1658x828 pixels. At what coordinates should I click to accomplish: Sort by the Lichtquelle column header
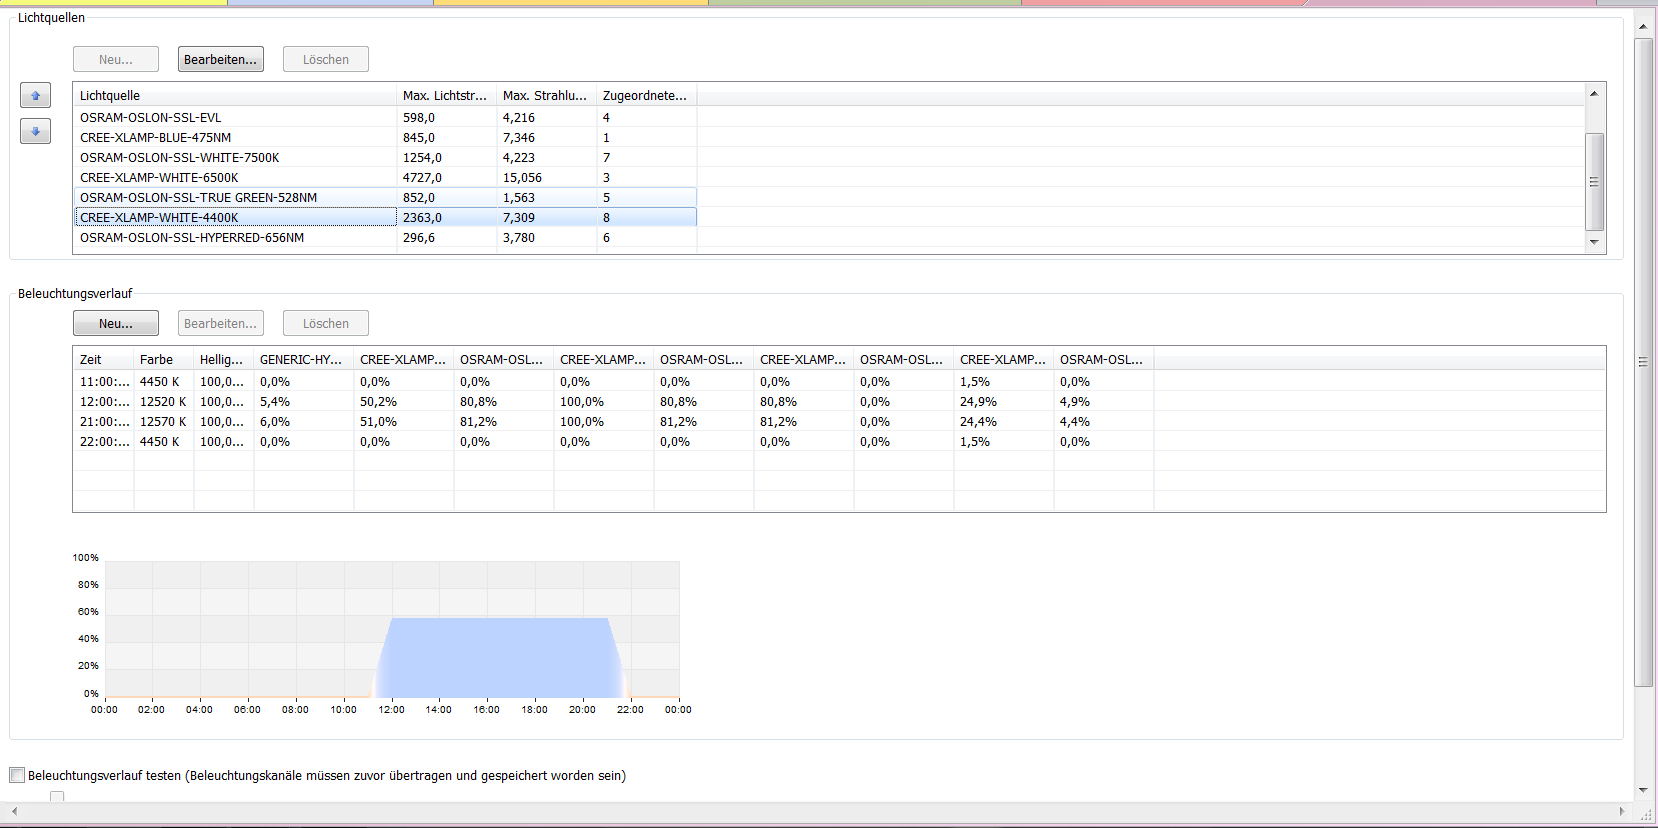click(235, 96)
